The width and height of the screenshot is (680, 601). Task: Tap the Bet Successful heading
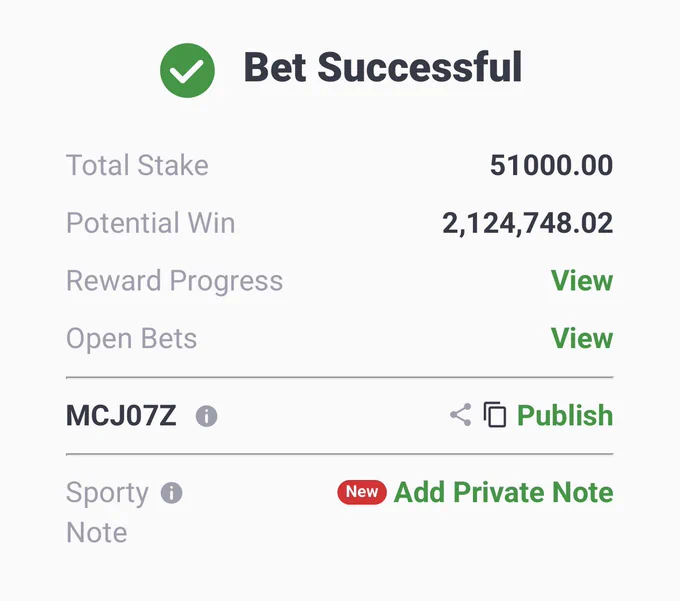pos(383,67)
